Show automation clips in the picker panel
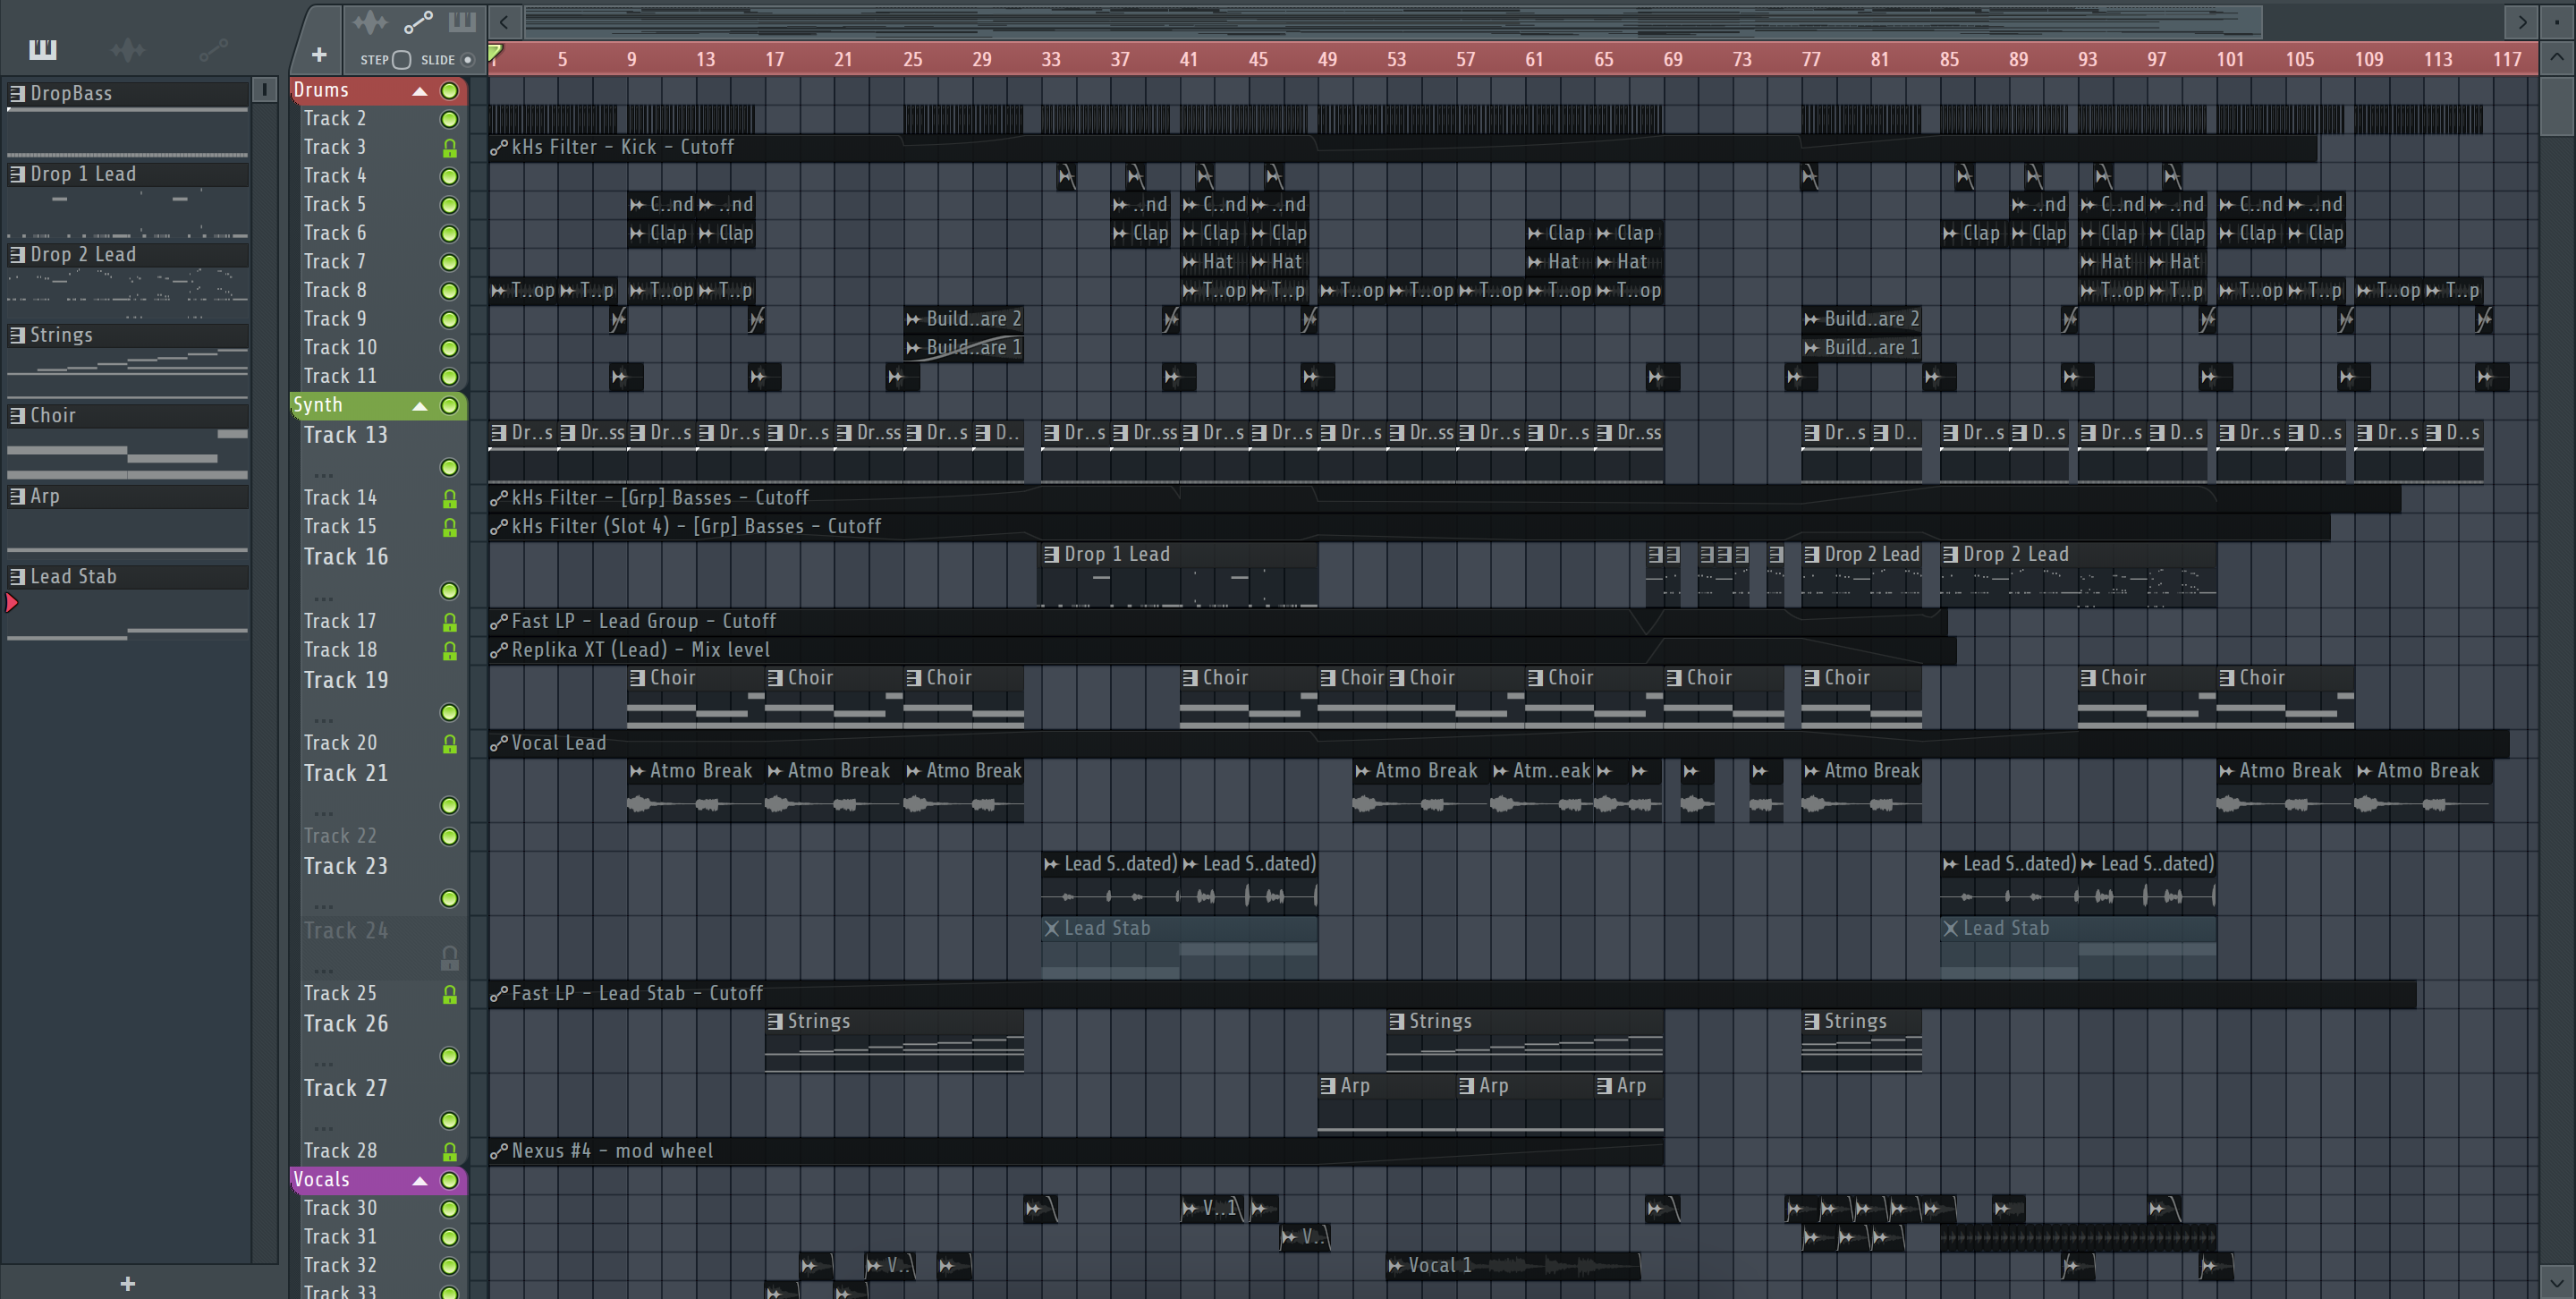Image resolution: width=2576 pixels, height=1299 pixels. pyautogui.click(x=213, y=49)
